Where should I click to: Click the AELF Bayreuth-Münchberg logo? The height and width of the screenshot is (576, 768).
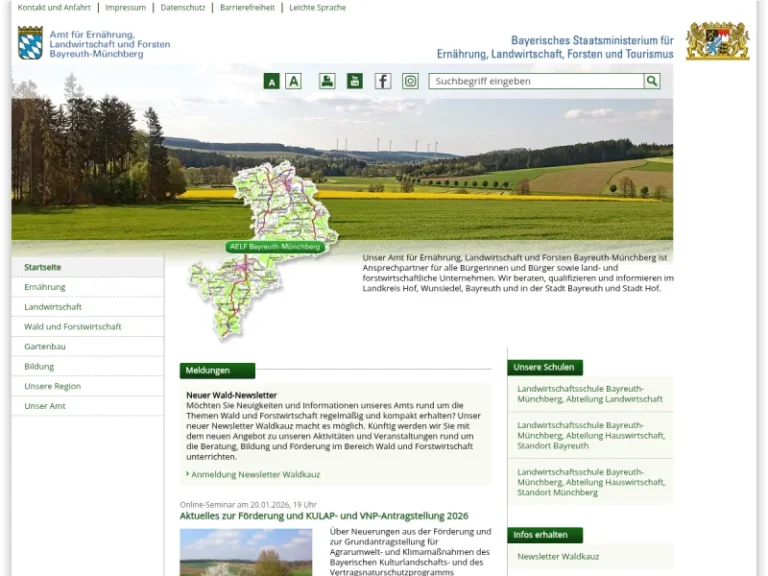point(94,44)
